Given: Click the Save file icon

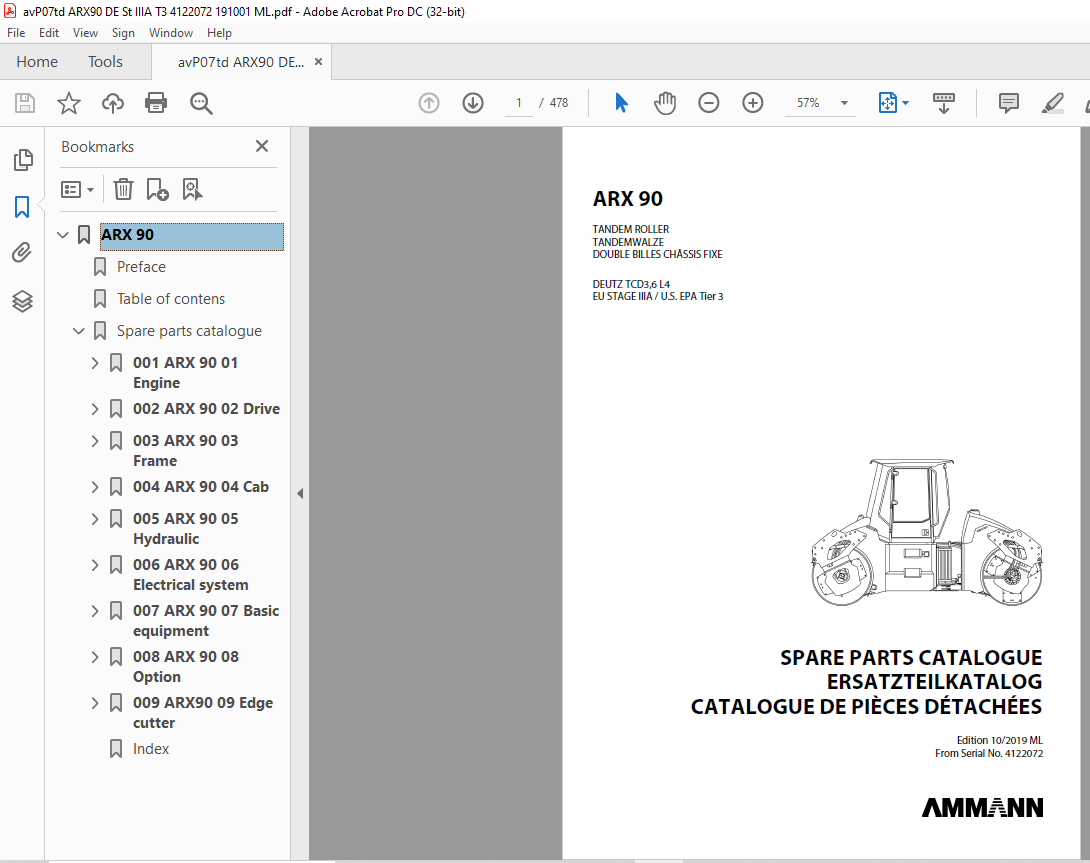Looking at the screenshot, I should [25, 104].
